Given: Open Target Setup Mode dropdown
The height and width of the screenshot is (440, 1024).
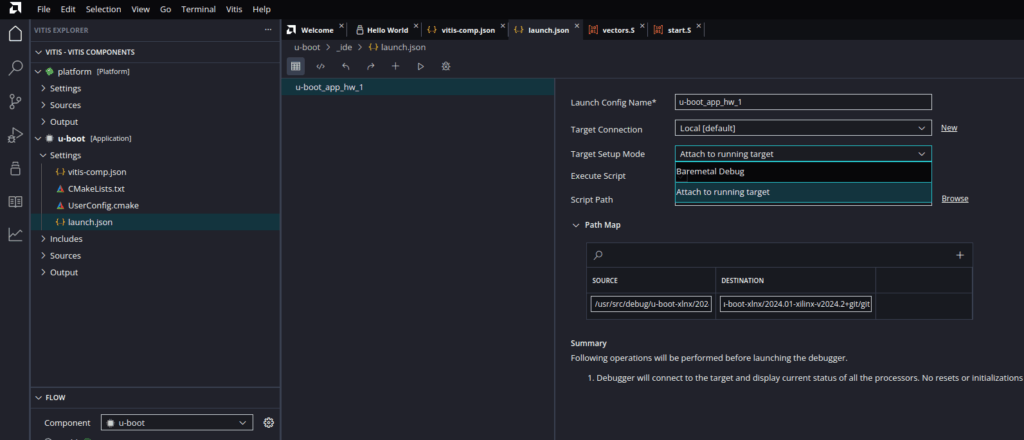Looking at the screenshot, I should click(803, 154).
